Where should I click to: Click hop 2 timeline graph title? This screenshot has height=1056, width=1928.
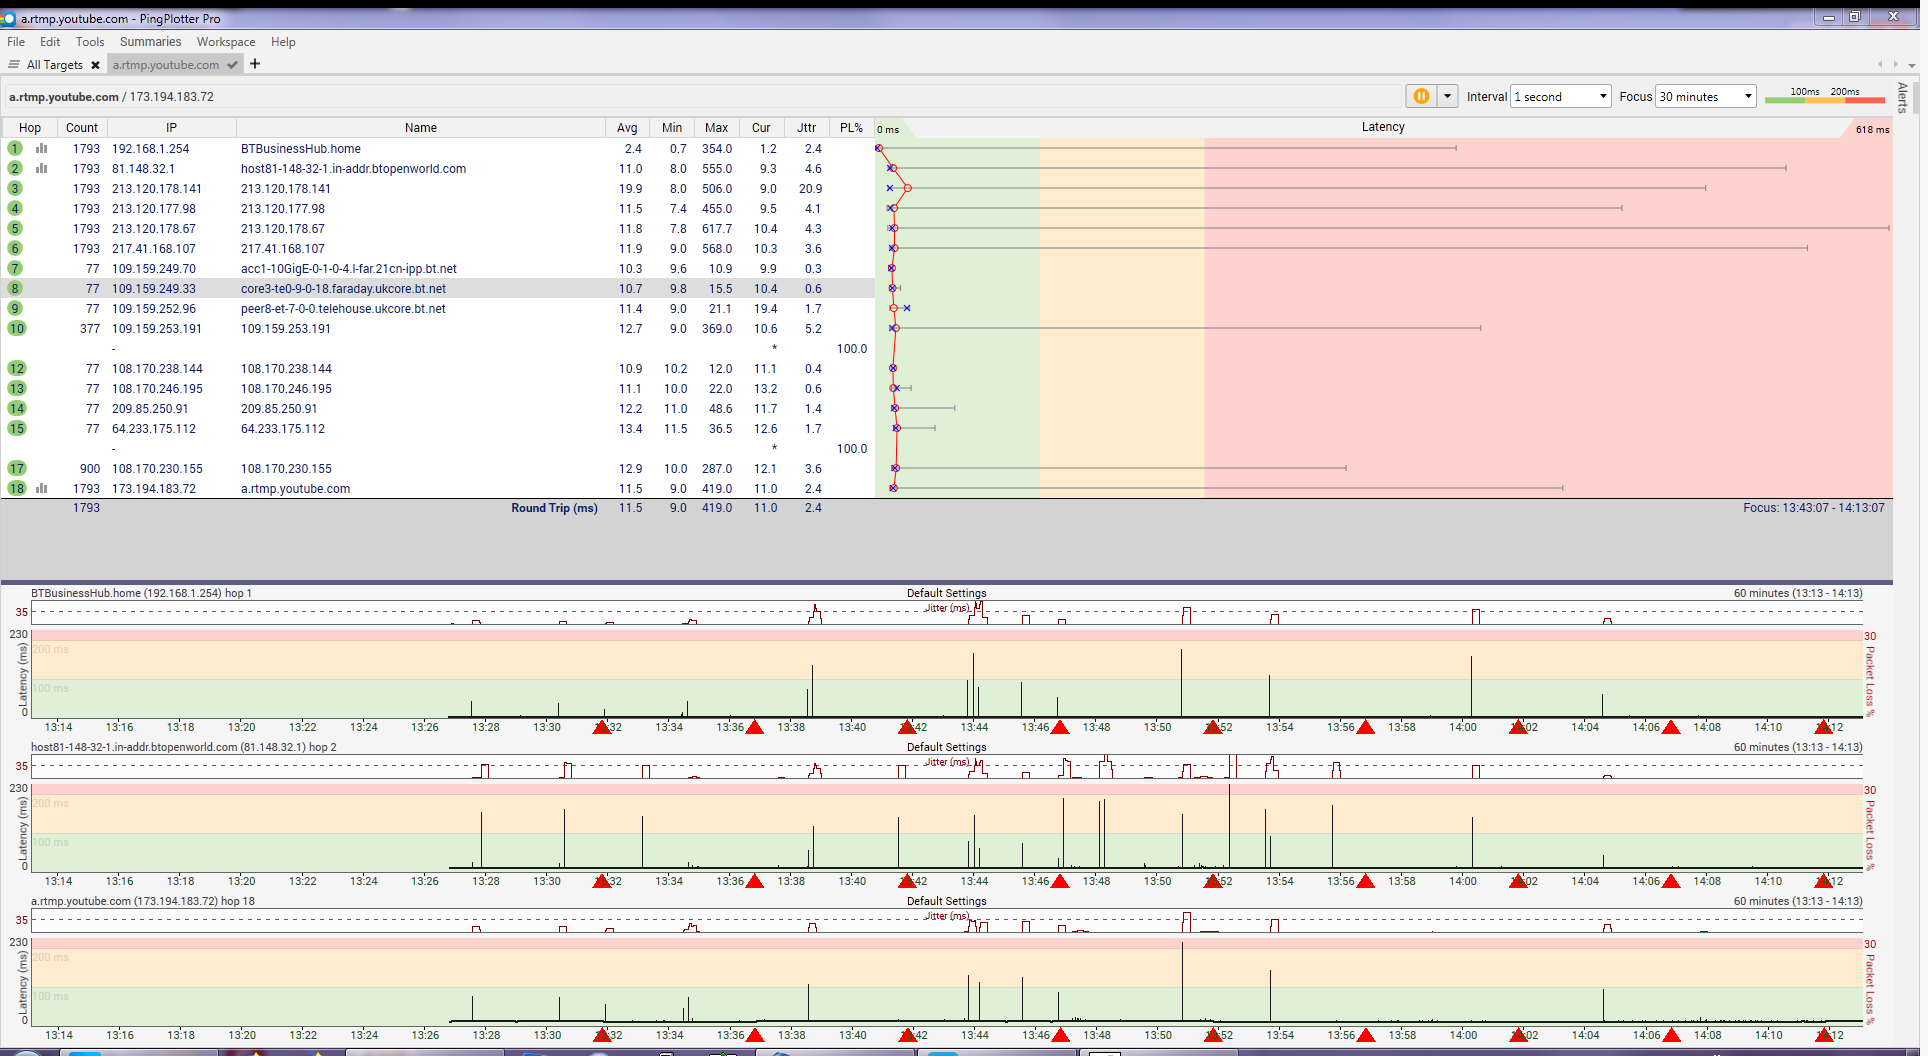coord(184,747)
